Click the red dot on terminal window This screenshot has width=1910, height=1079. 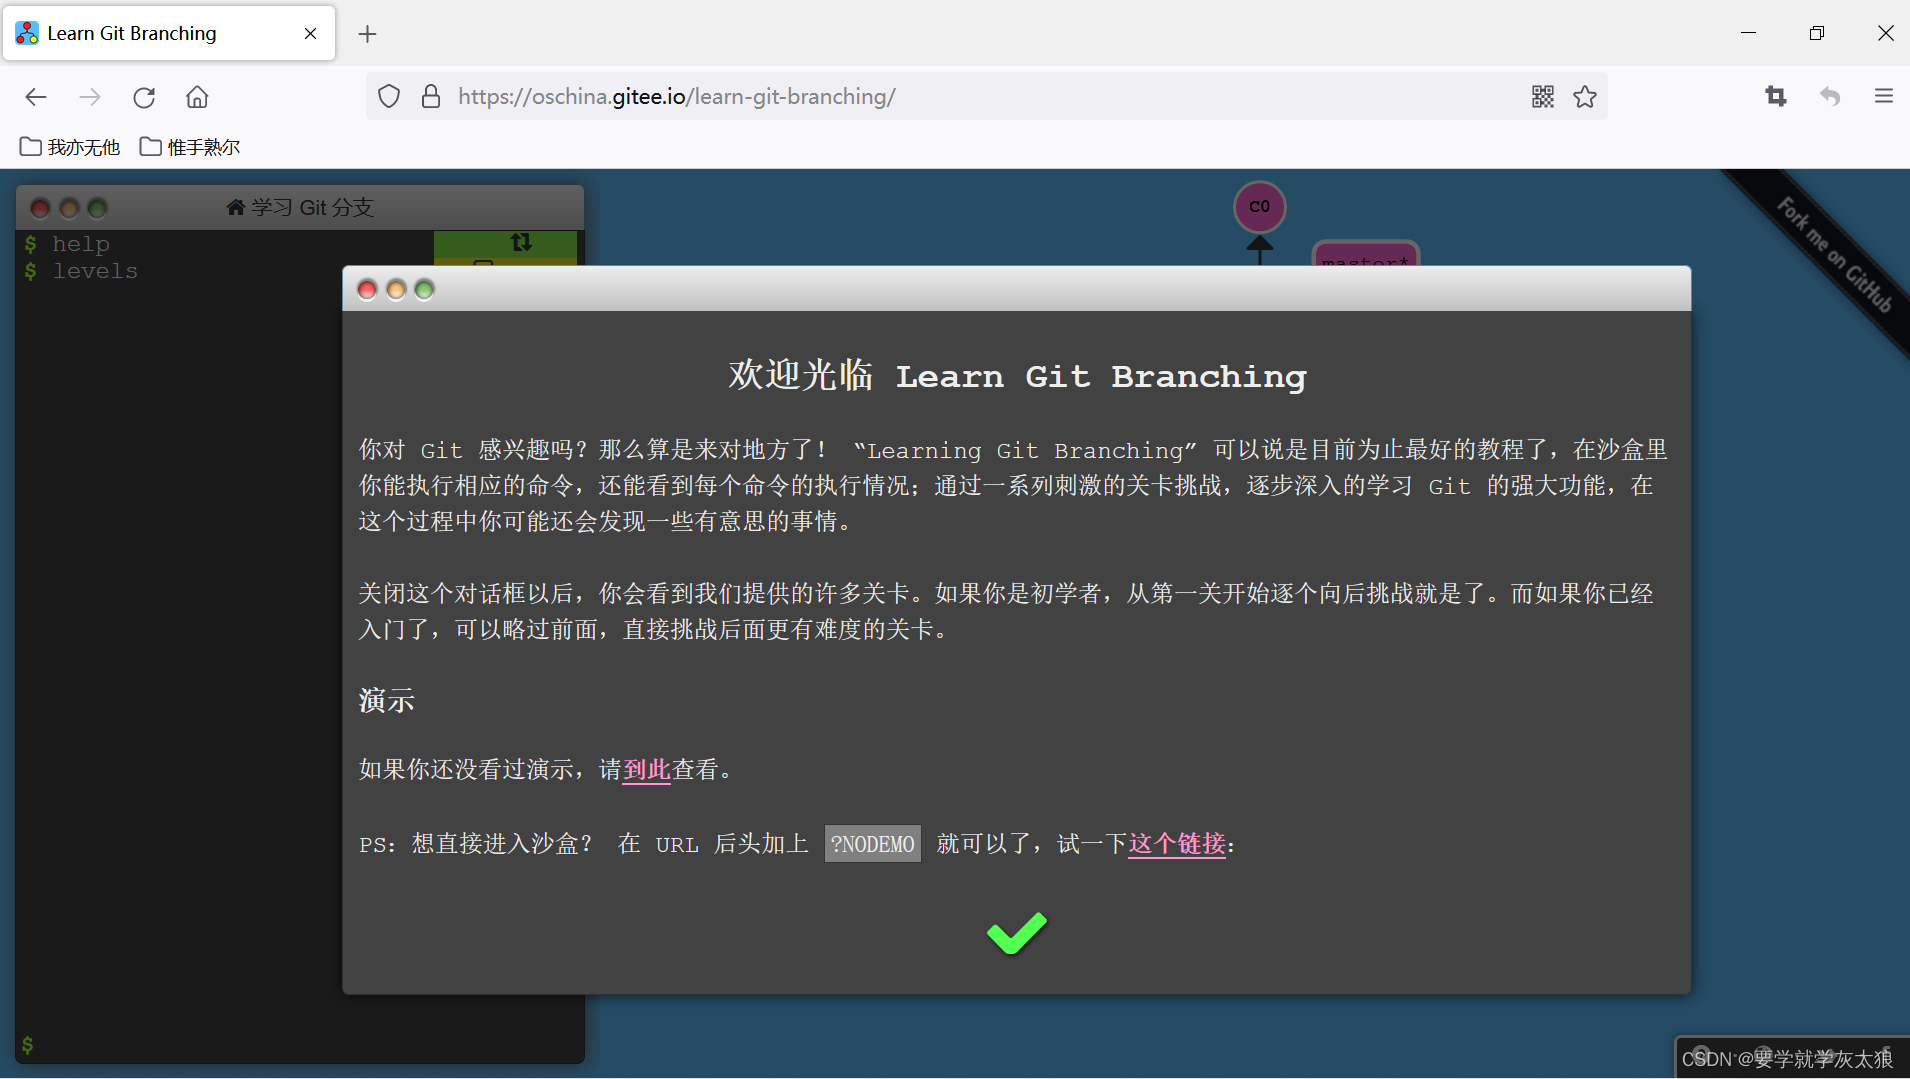tap(40, 207)
